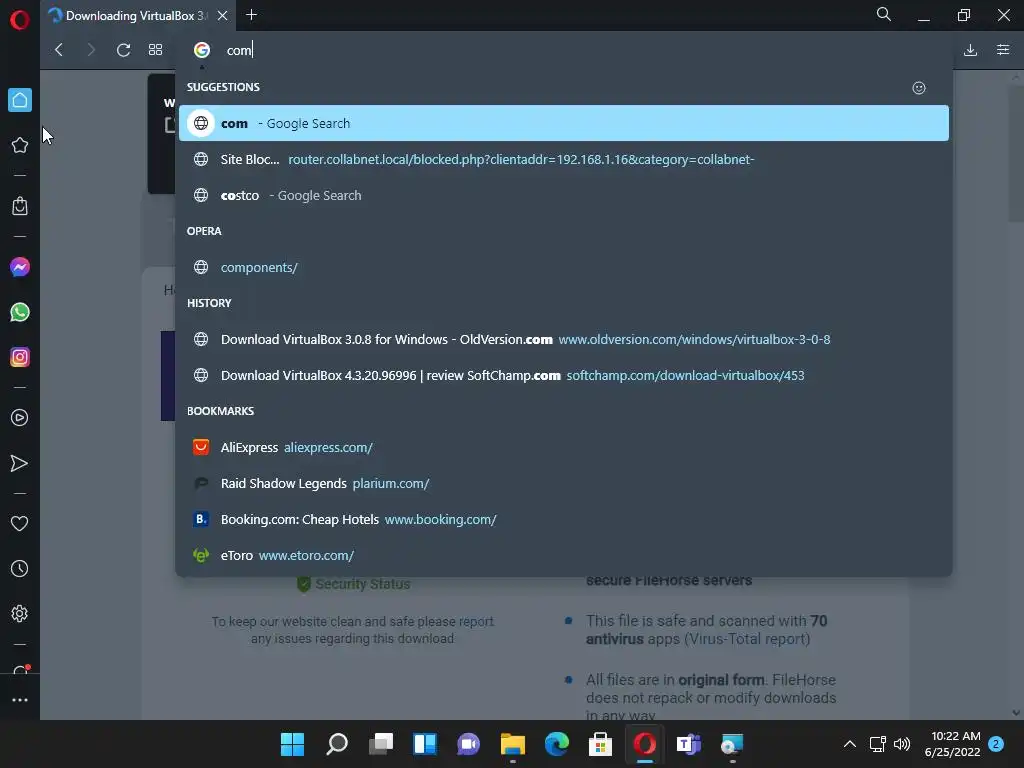This screenshot has width=1024, height=768.
Task: Open Easy Setup sliders icon
Action: click(1003, 50)
